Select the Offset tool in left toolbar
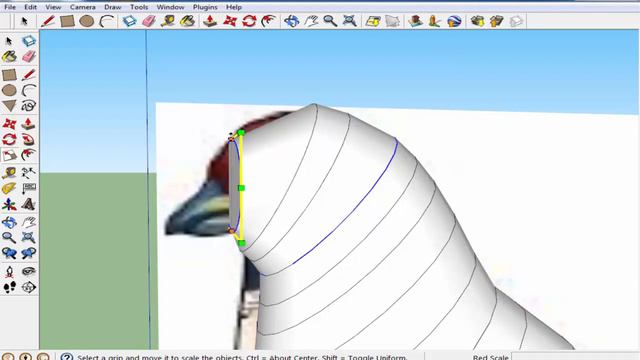 (x=29, y=155)
